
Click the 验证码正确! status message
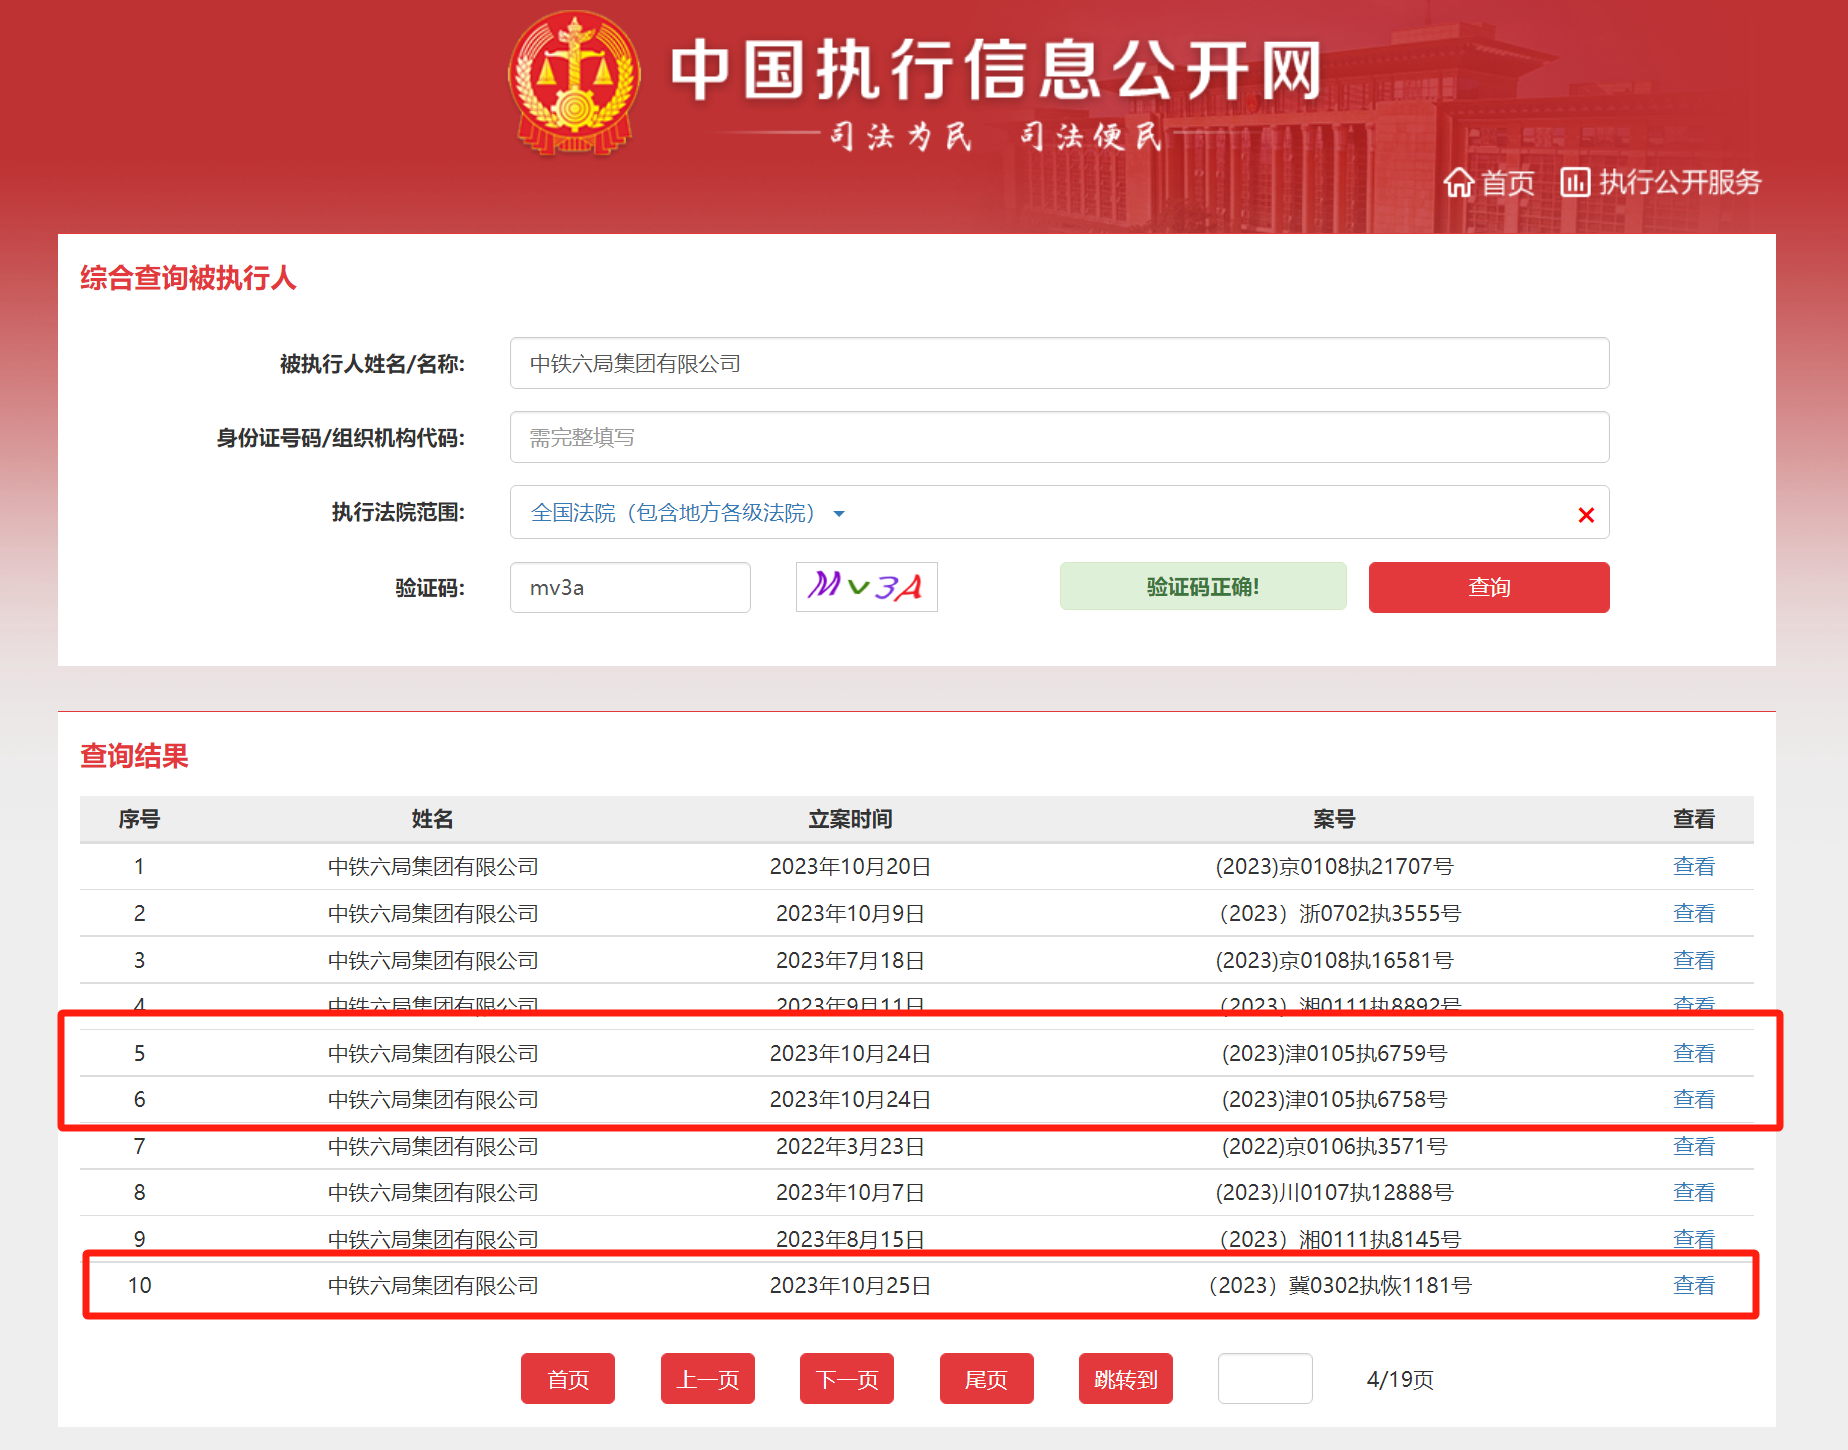(x=1203, y=586)
